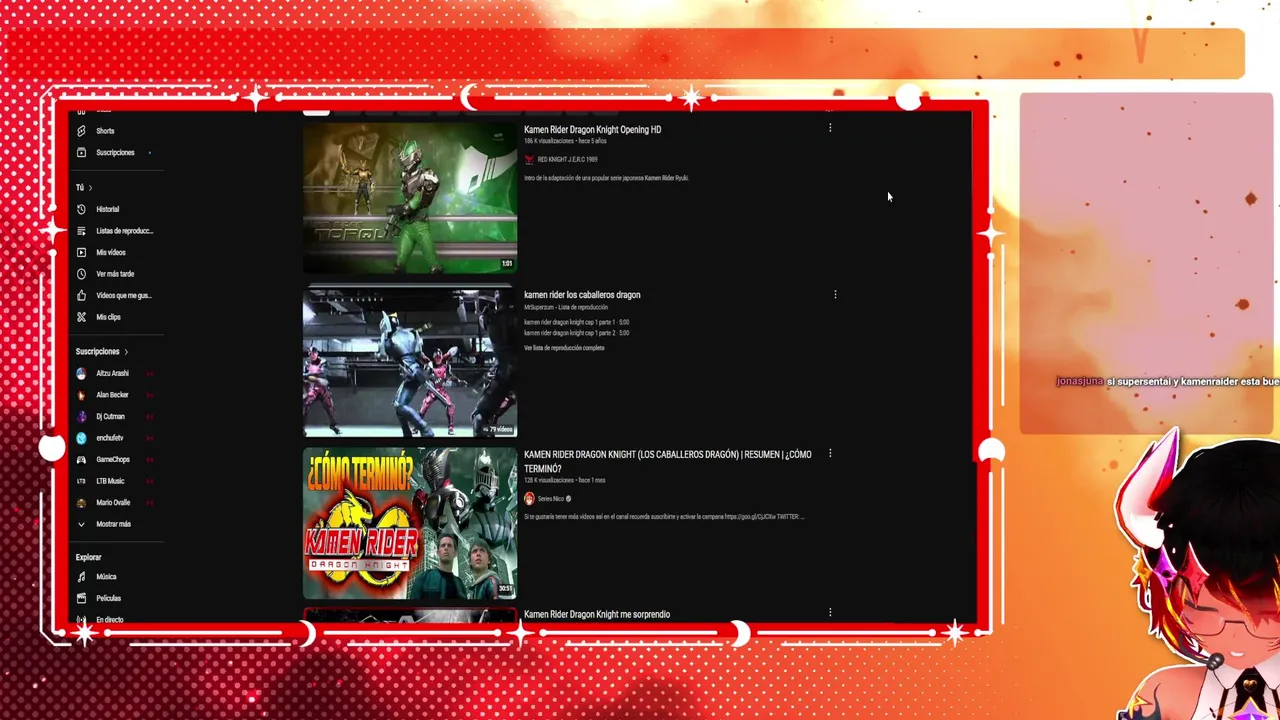
Task: Open Listas de reproducción in sidebar
Action: pos(115,231)
